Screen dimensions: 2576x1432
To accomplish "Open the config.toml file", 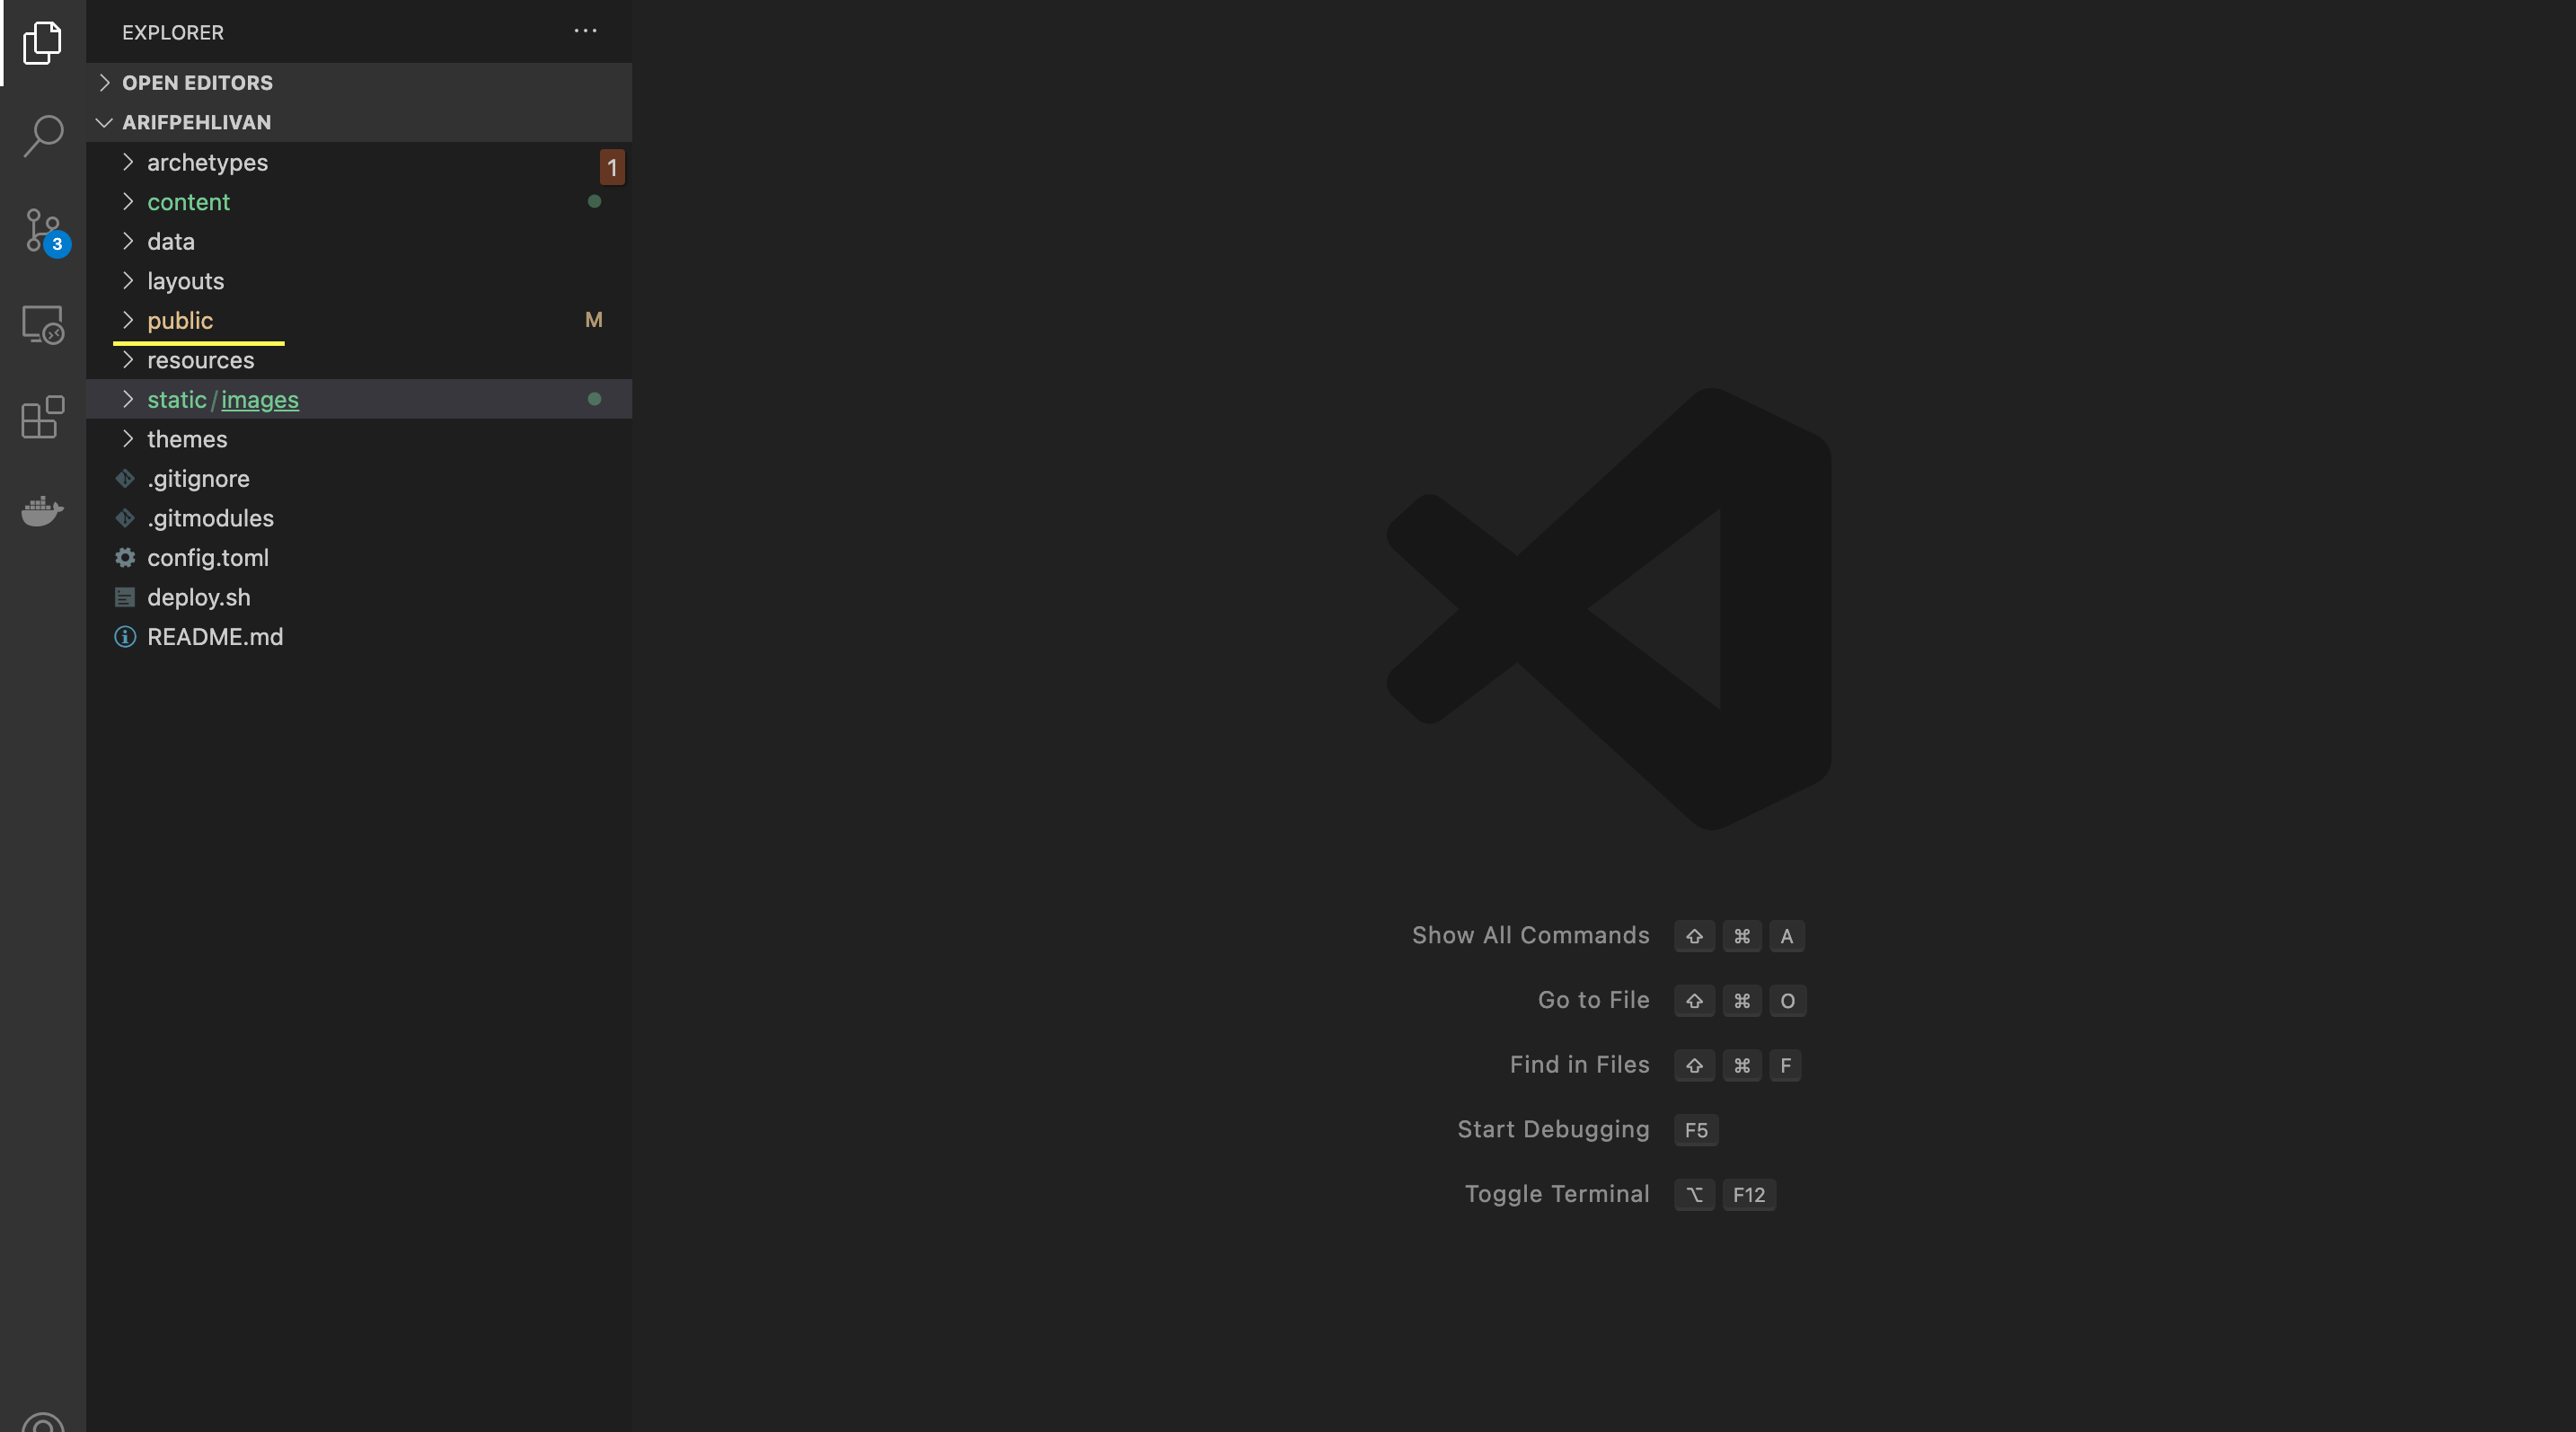I will click(359, 558).
